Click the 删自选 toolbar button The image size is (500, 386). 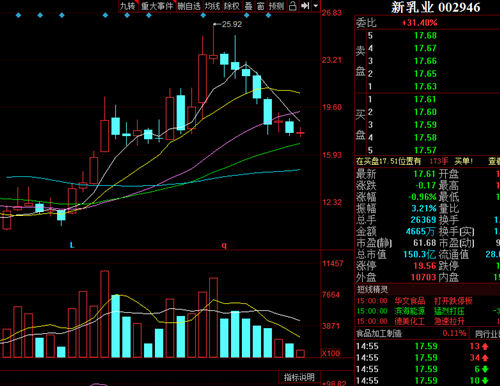[x=189, y=6]
